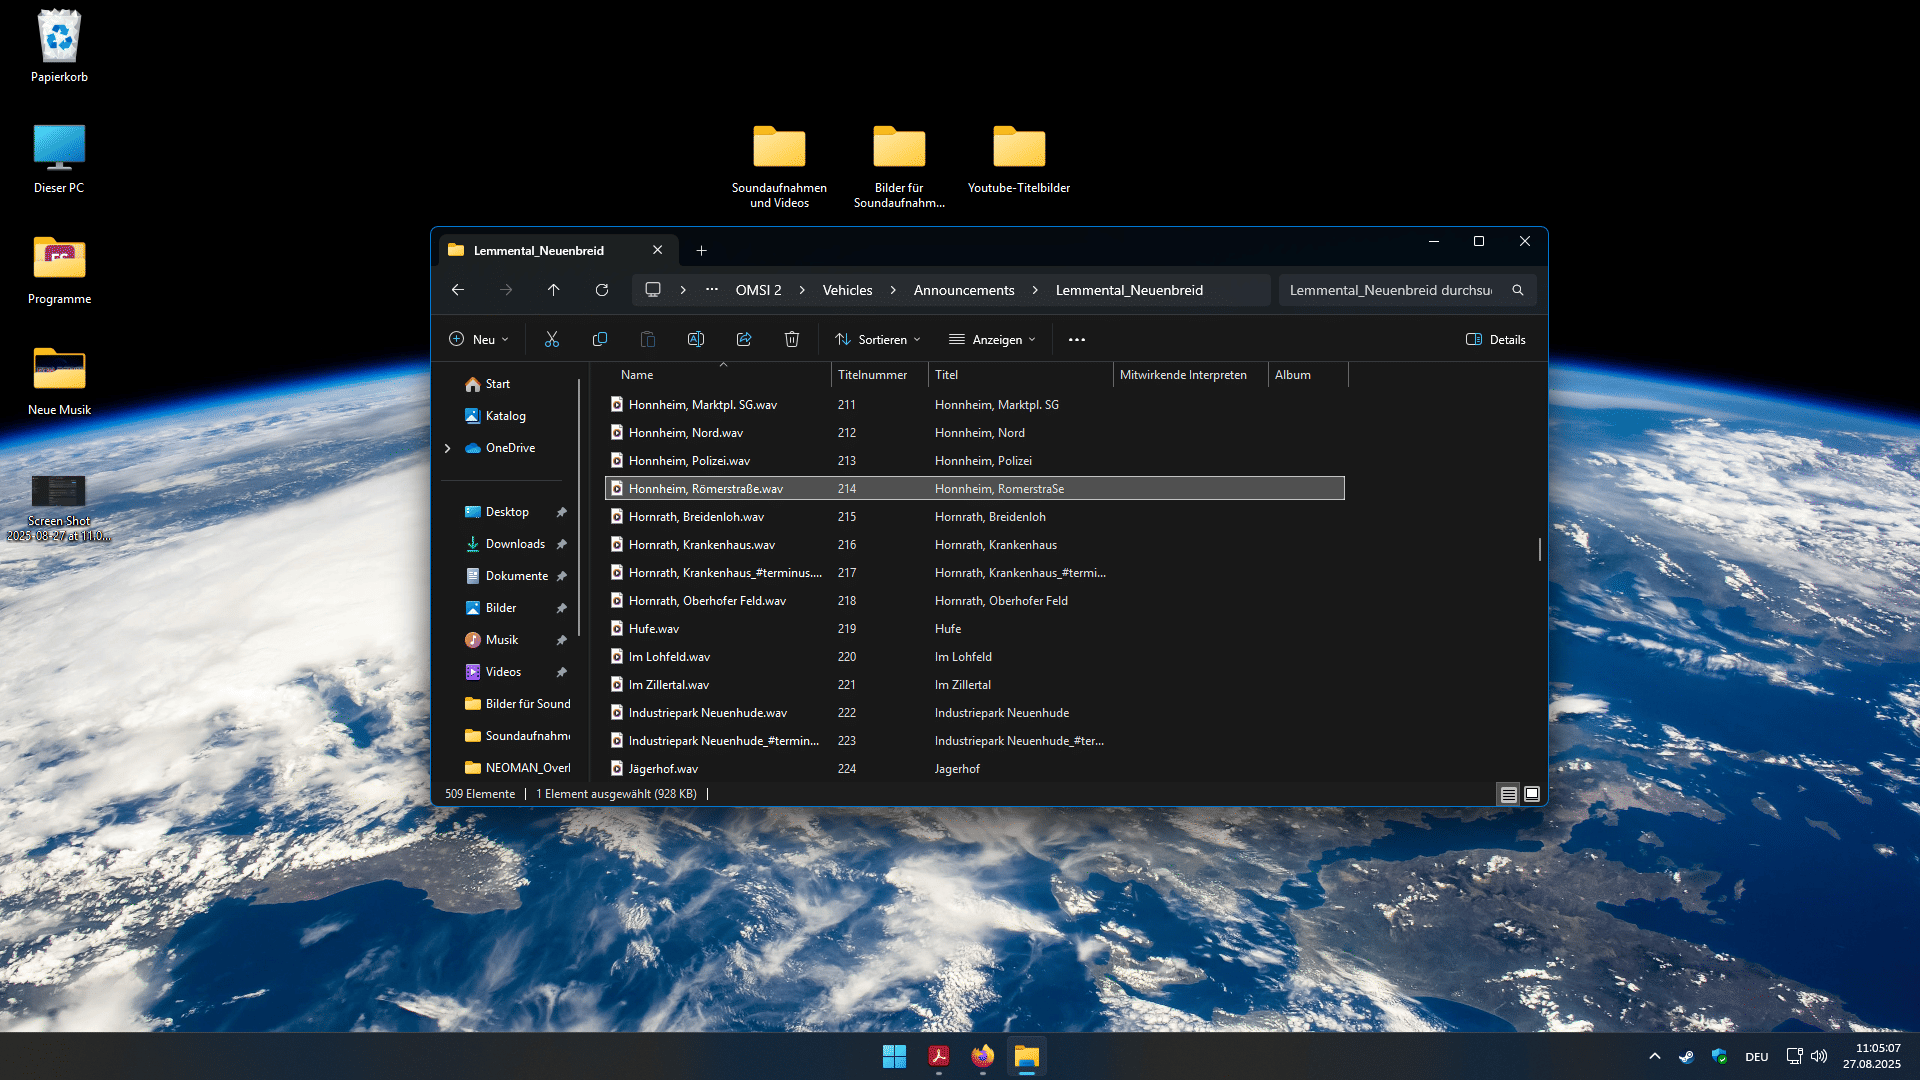Click the Copy icon in toolbar
Screen dimensions: 1920x1080
coord(600,339)
